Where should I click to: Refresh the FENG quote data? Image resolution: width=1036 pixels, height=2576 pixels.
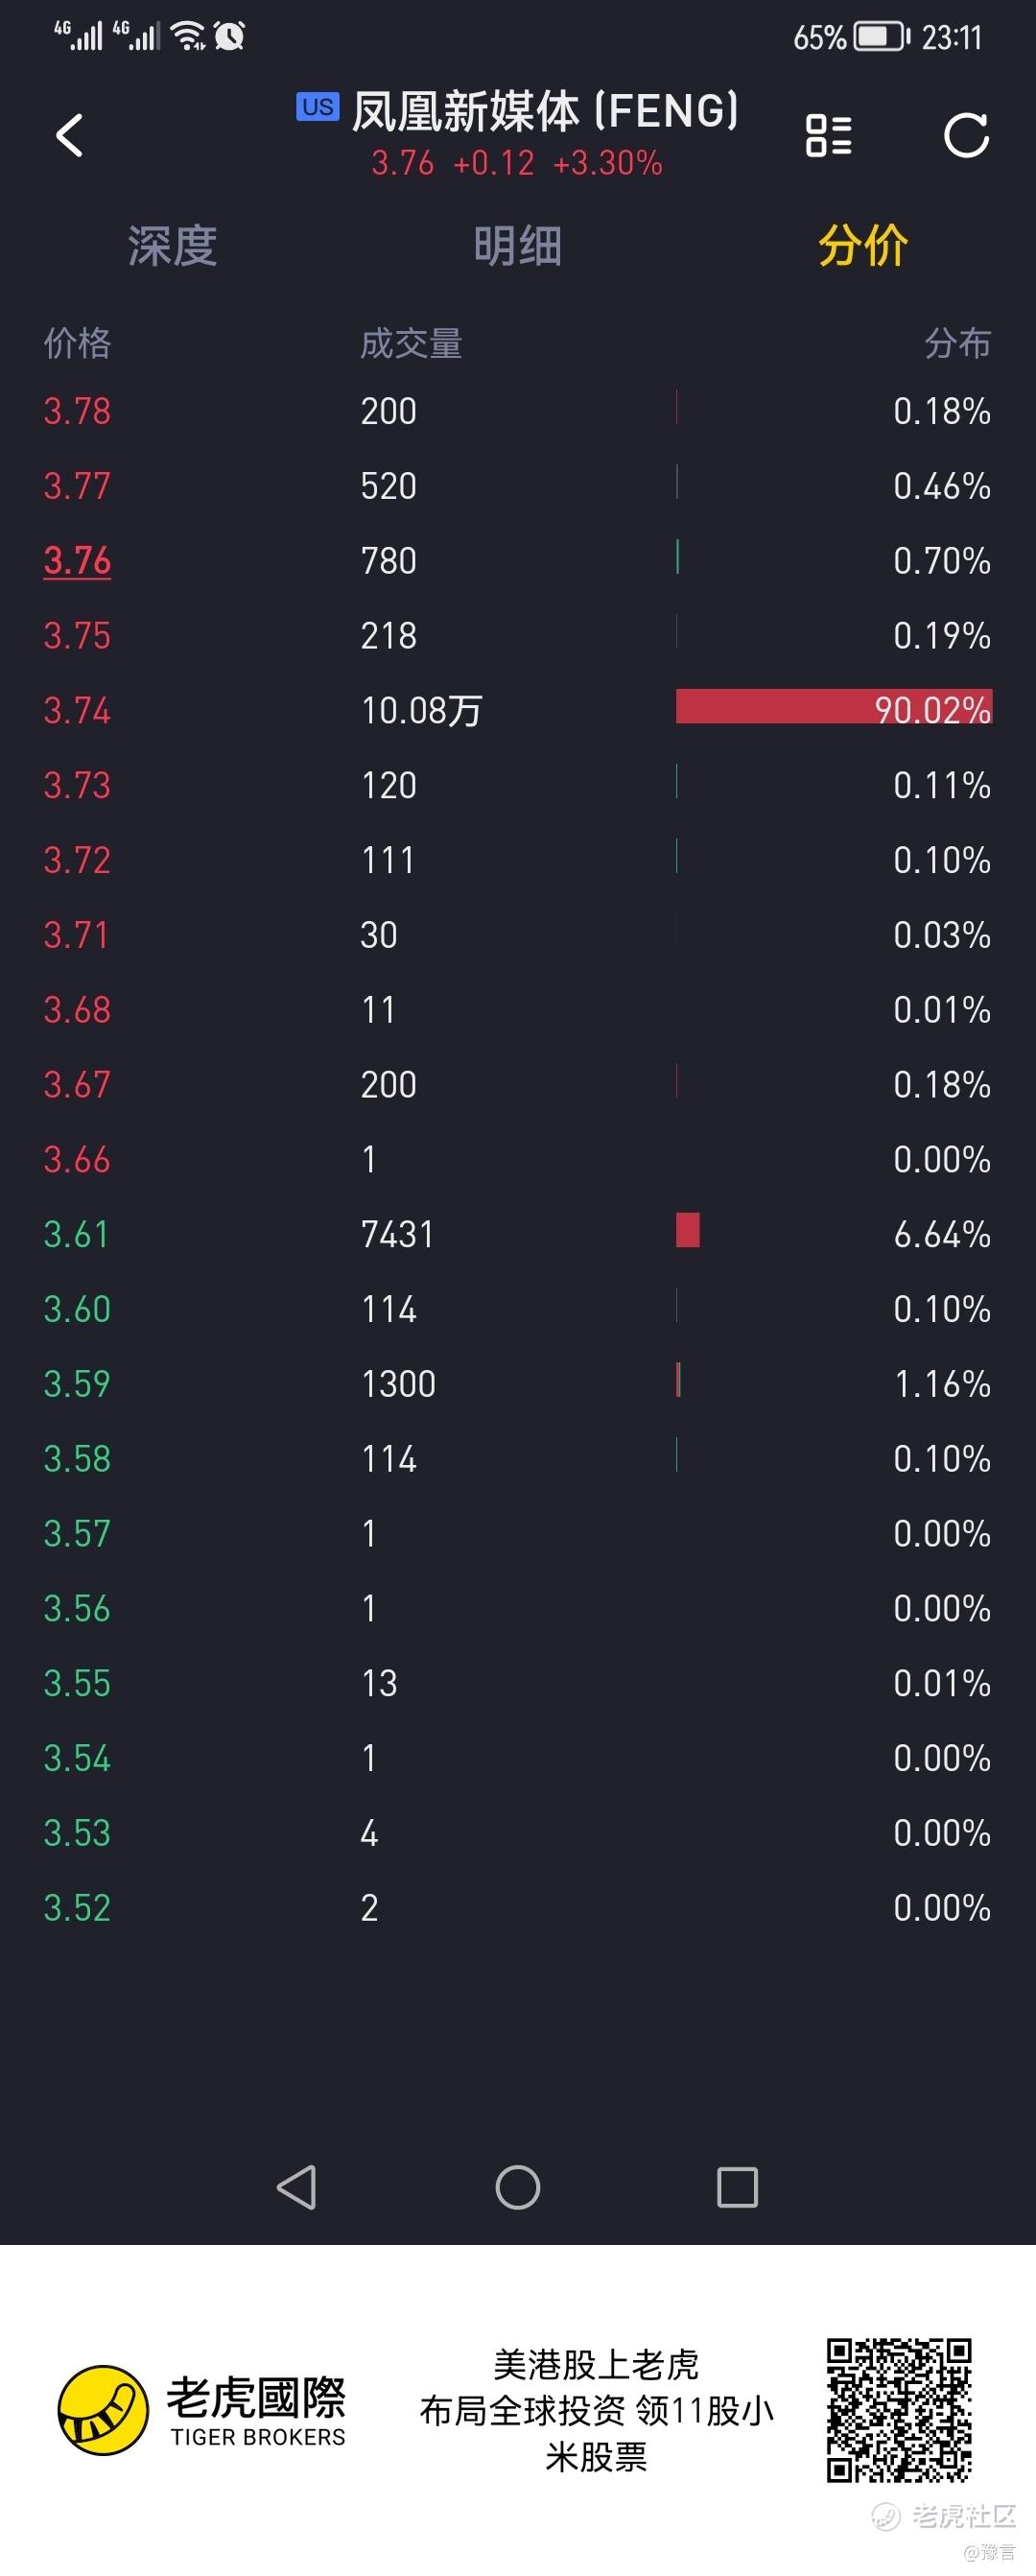tap(966, 135)
